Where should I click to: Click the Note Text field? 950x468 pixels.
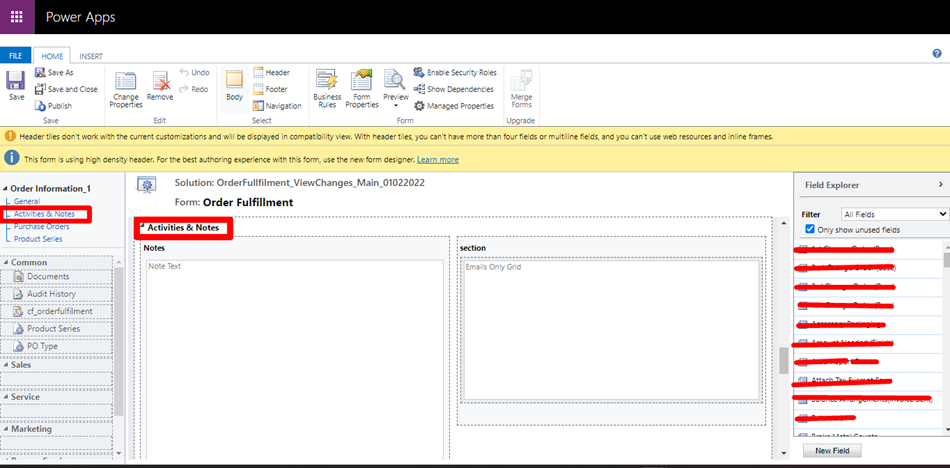[x=294, y=358]
